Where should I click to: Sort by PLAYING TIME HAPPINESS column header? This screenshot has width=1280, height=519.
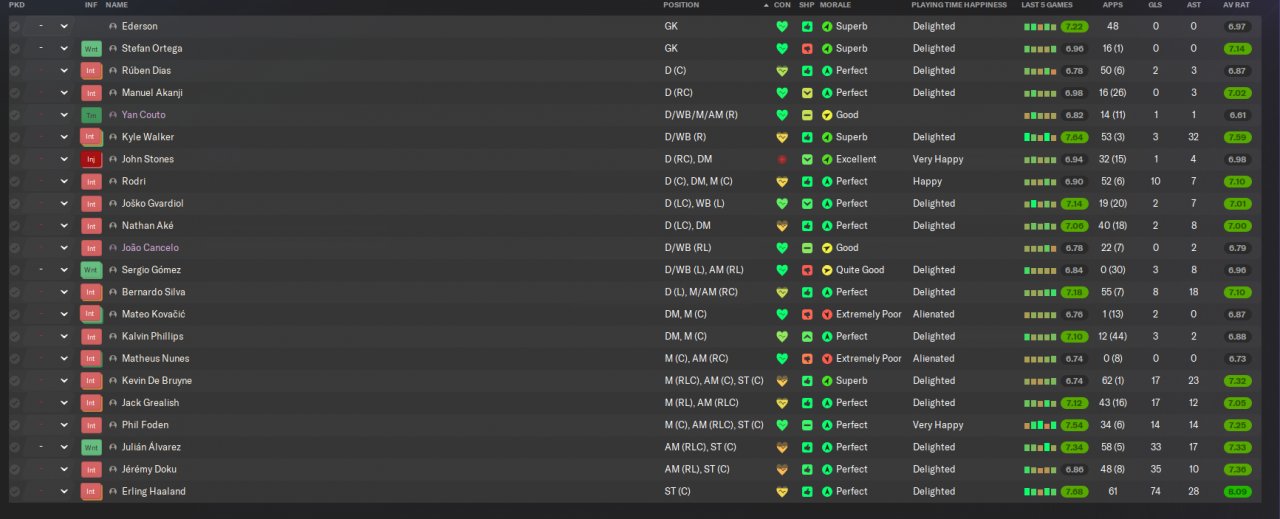(x=959, y=5)
